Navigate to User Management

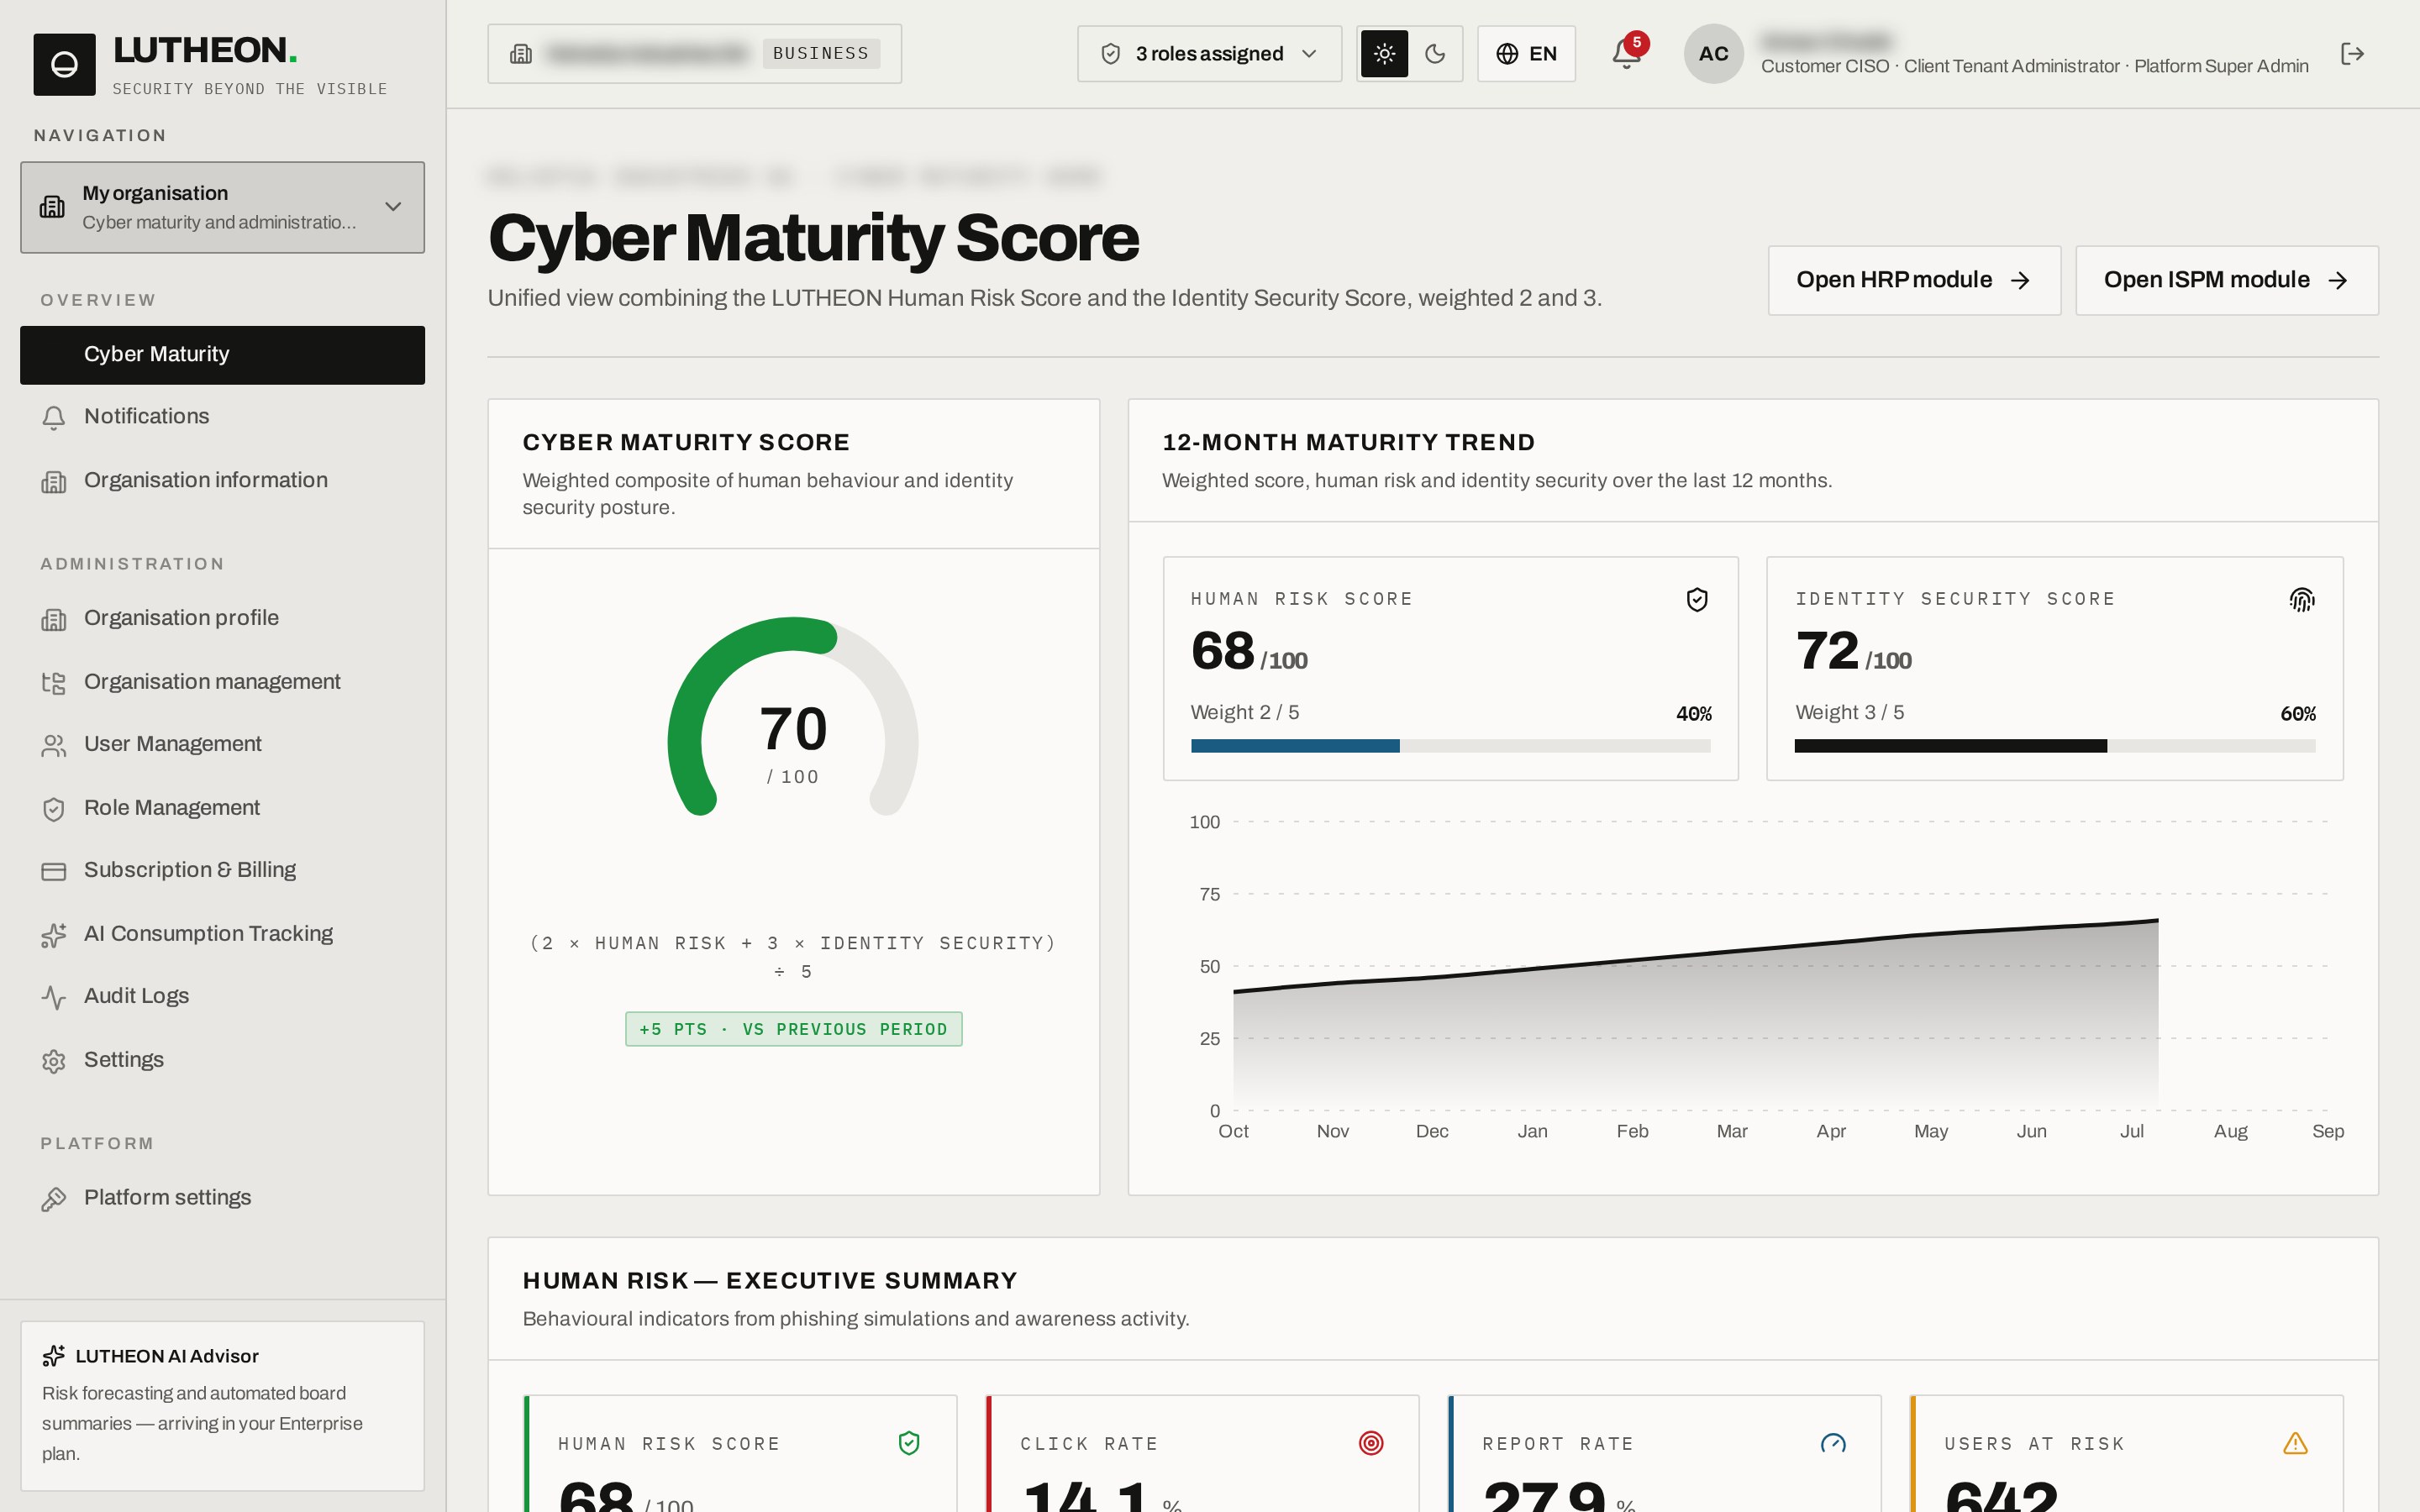[222, 745]
